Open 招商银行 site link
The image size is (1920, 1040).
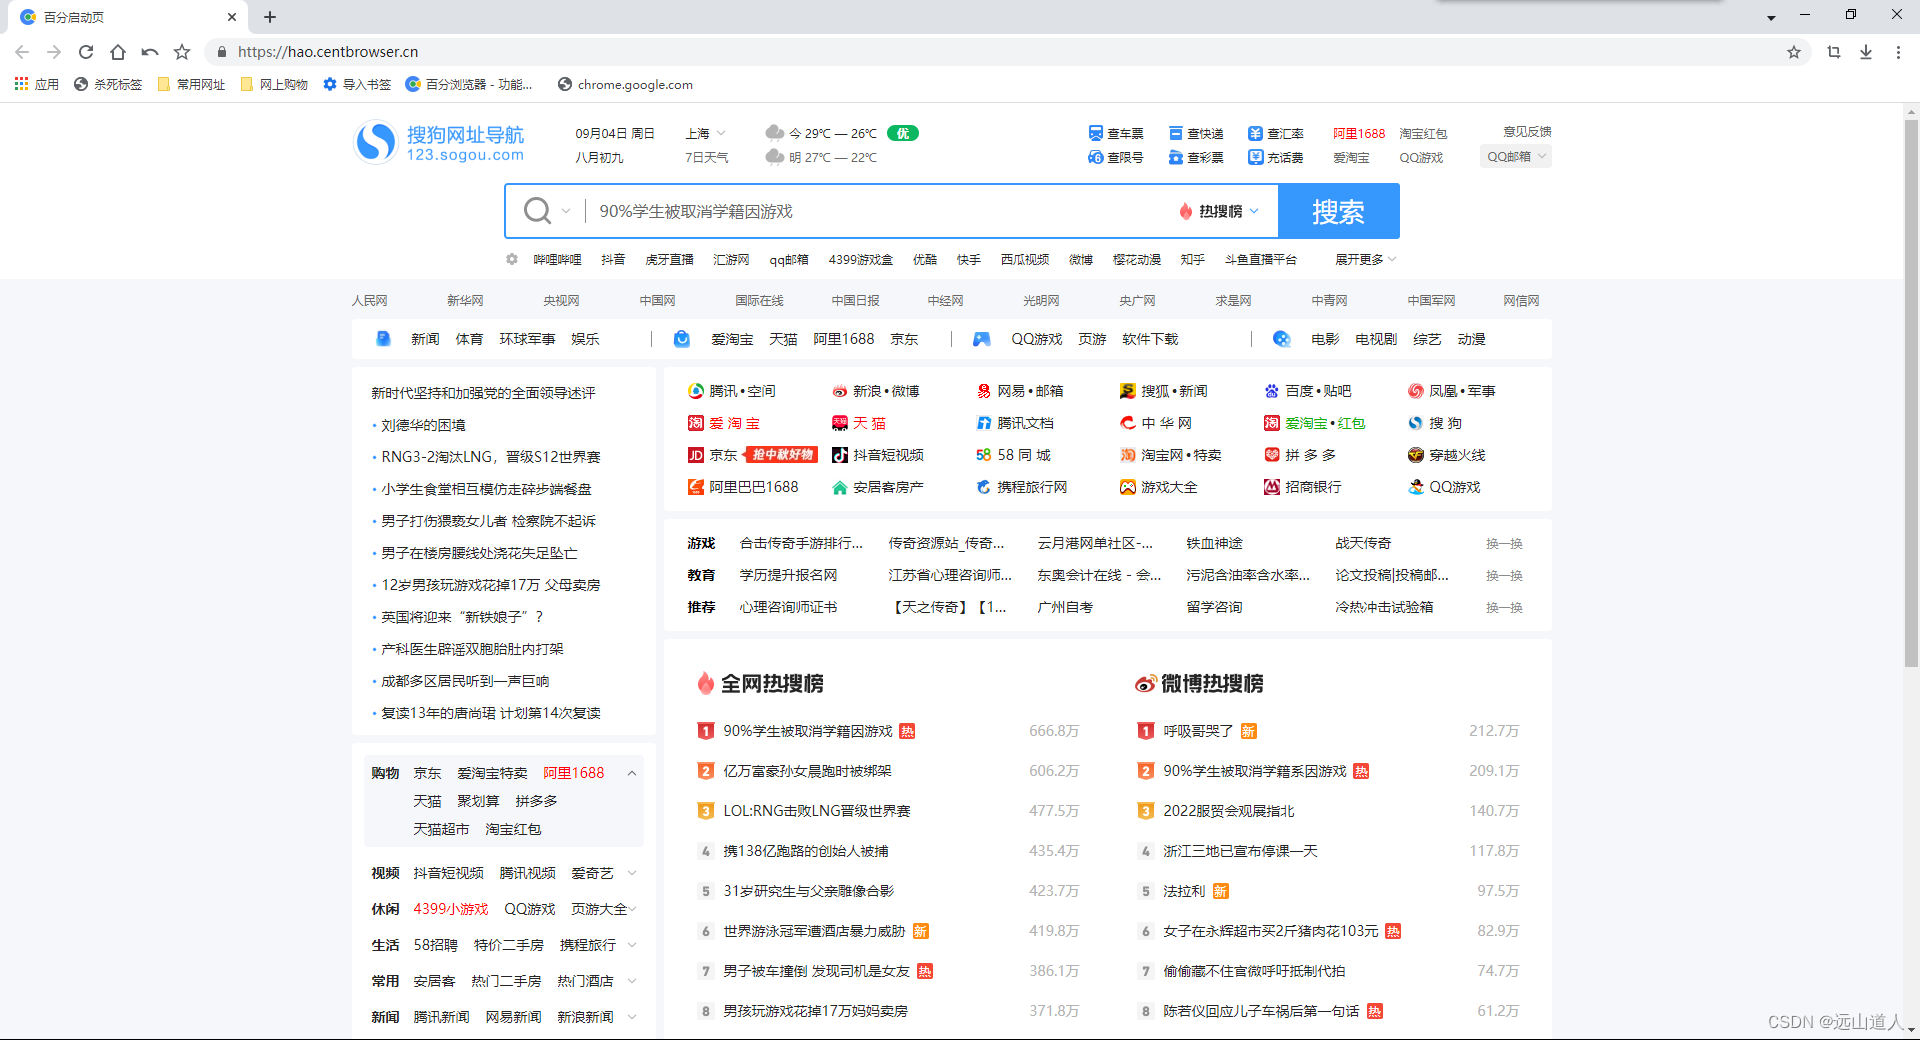(x=1303, y=487)
